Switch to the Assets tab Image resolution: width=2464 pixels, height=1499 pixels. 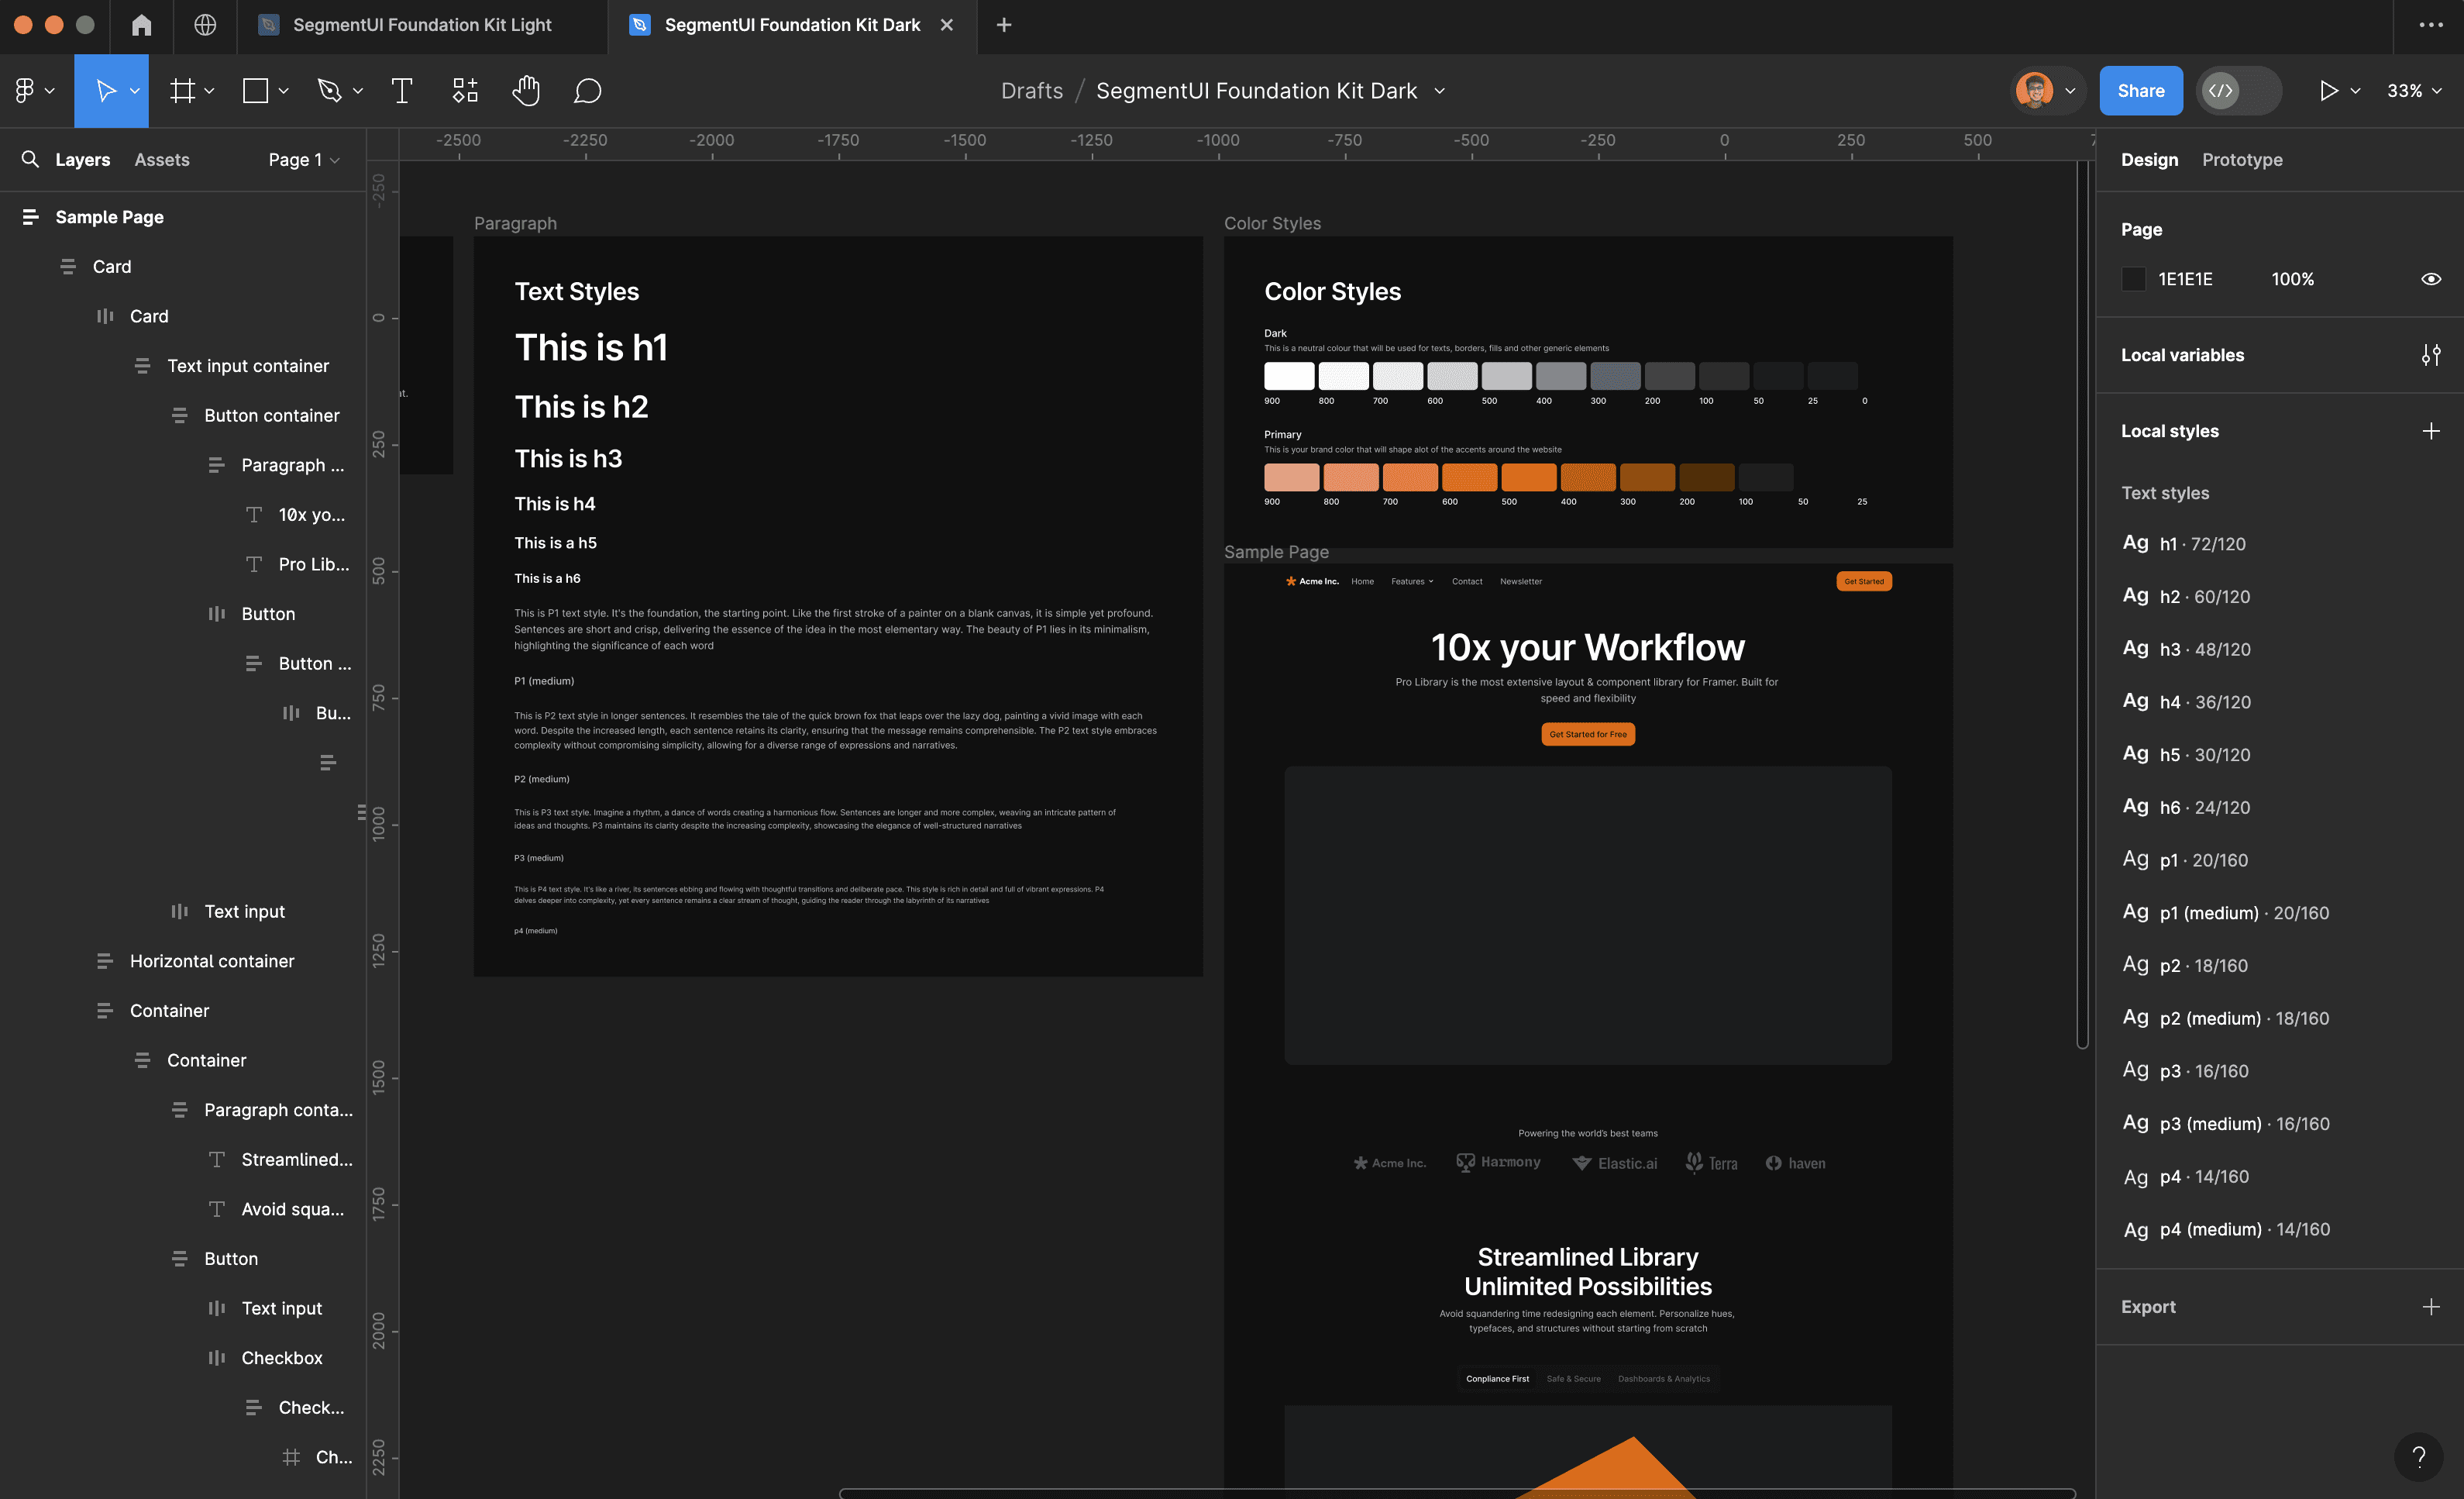click(161, 159)
